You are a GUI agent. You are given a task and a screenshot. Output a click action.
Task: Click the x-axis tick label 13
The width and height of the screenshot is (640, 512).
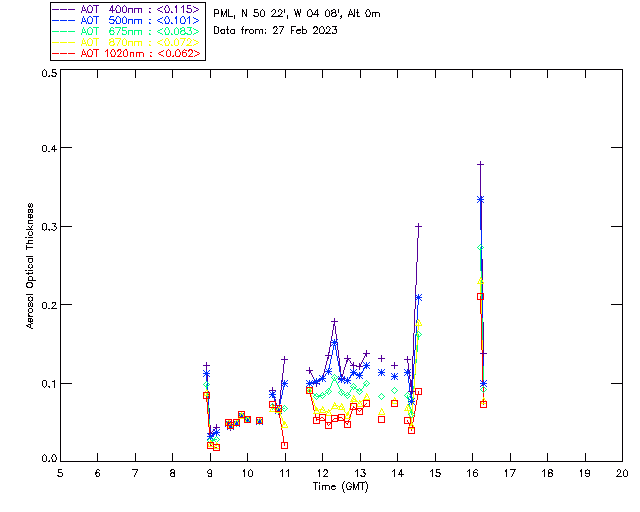[x=360, y=473]
